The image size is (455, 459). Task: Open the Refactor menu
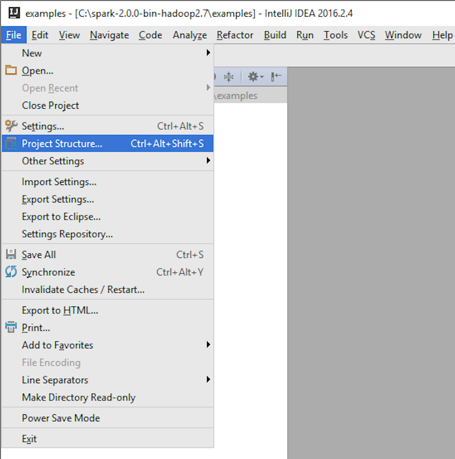(x=235, y=35)
